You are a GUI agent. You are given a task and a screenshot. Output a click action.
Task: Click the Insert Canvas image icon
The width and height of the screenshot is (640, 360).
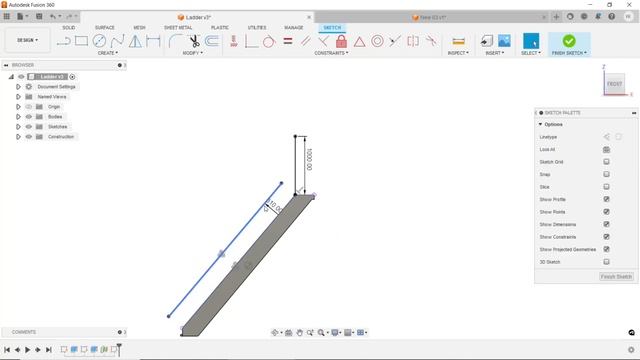click(504, 41)
